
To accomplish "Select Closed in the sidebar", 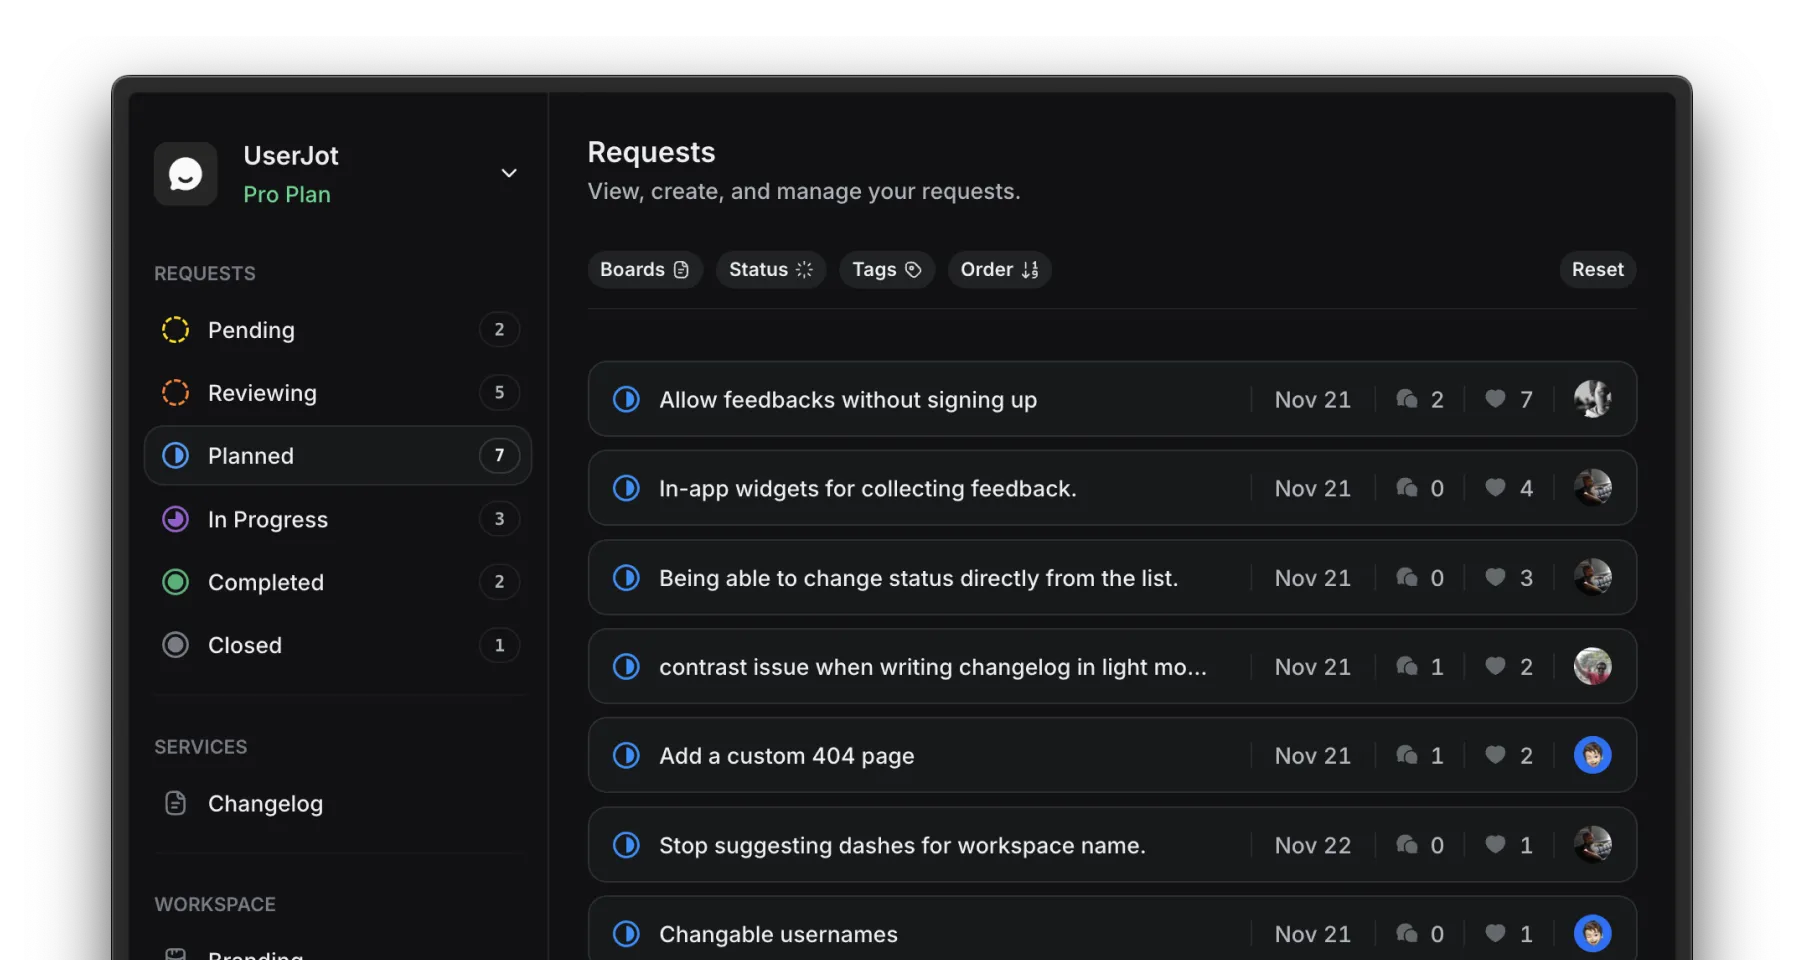I will [x=338, y=645].
